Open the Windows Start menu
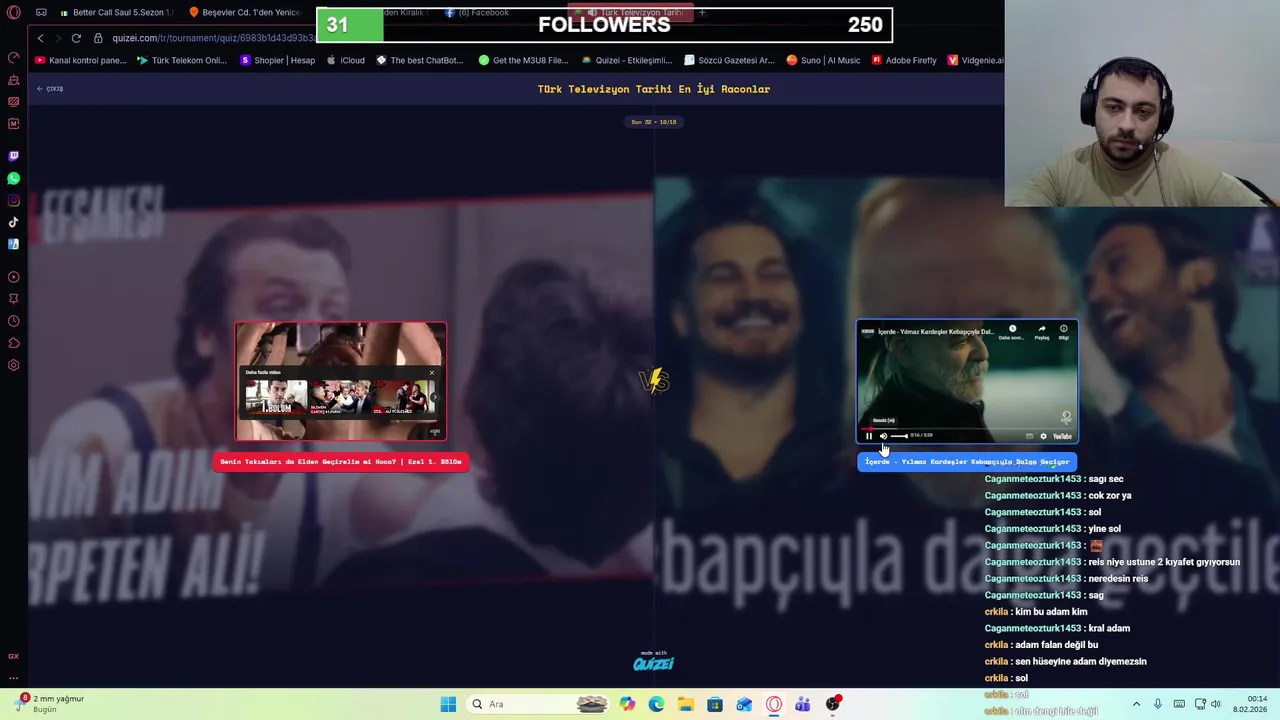 [x=448, y=704]
